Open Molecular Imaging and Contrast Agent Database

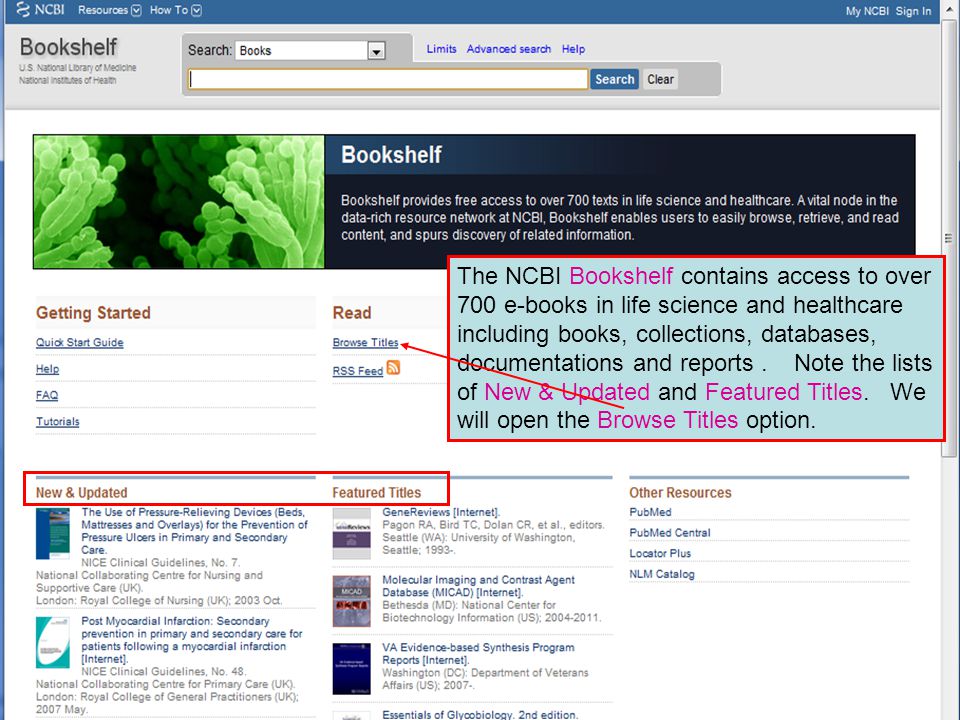coord(478,586)
